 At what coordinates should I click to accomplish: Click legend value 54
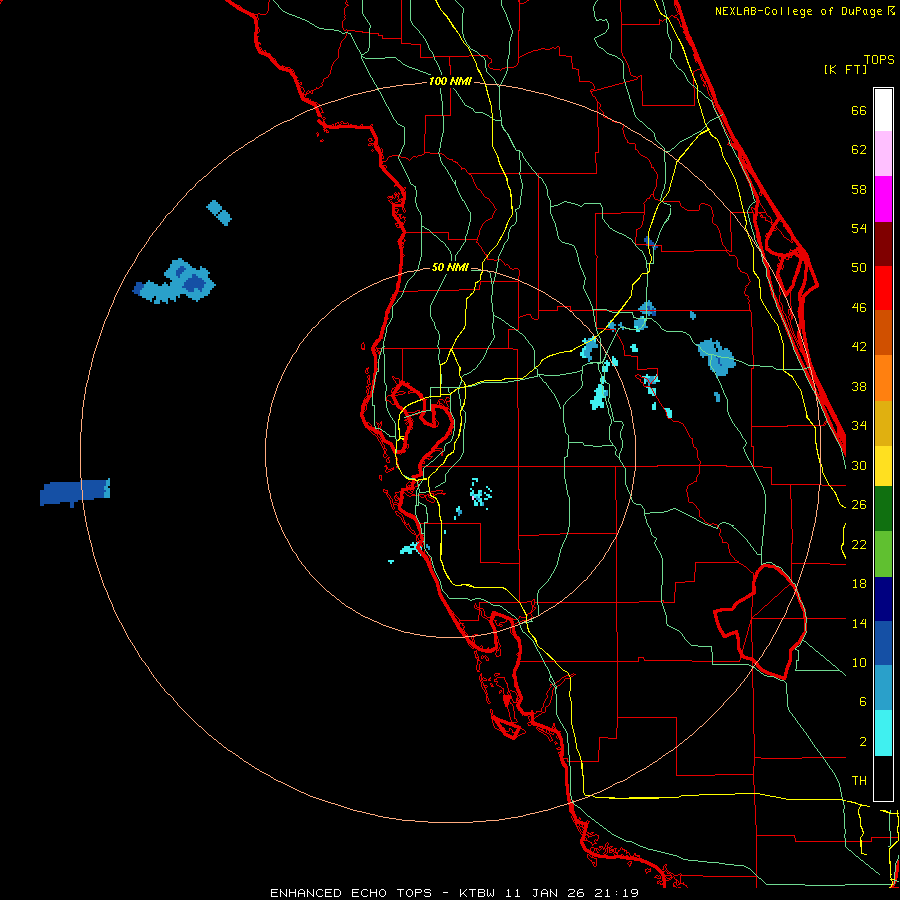point(859,228)
